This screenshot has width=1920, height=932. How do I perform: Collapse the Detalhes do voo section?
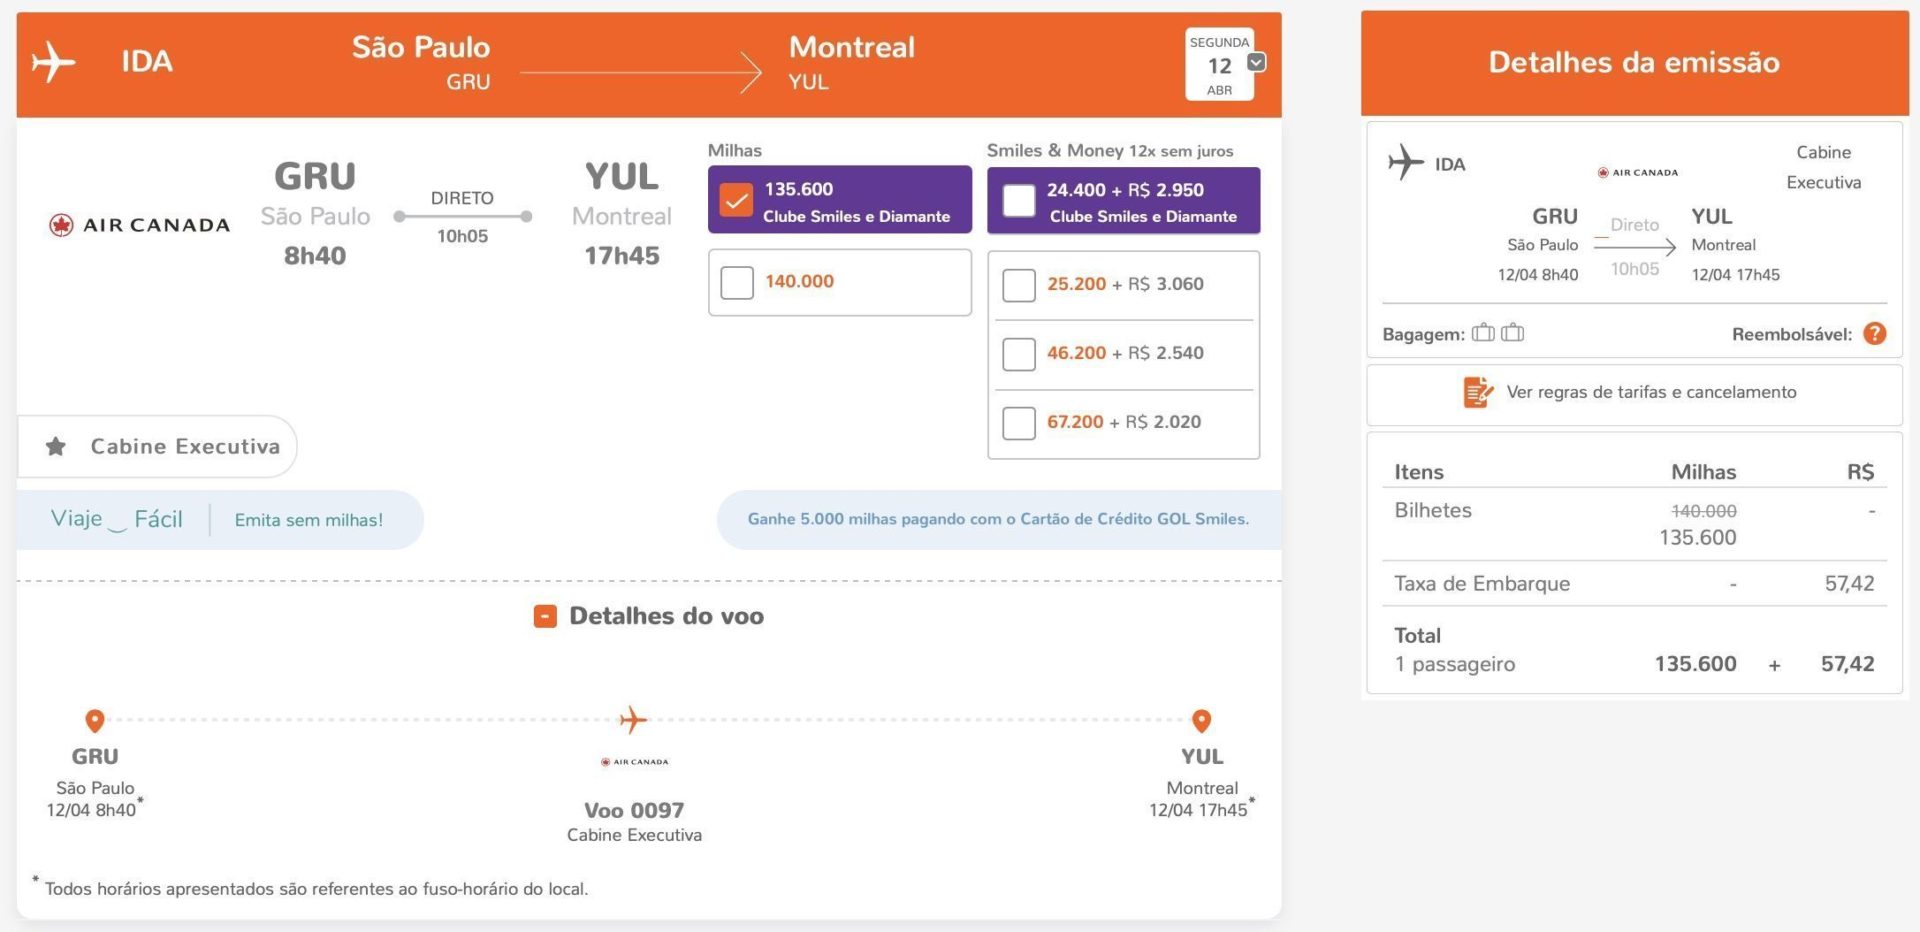click(x=545, y=616)
